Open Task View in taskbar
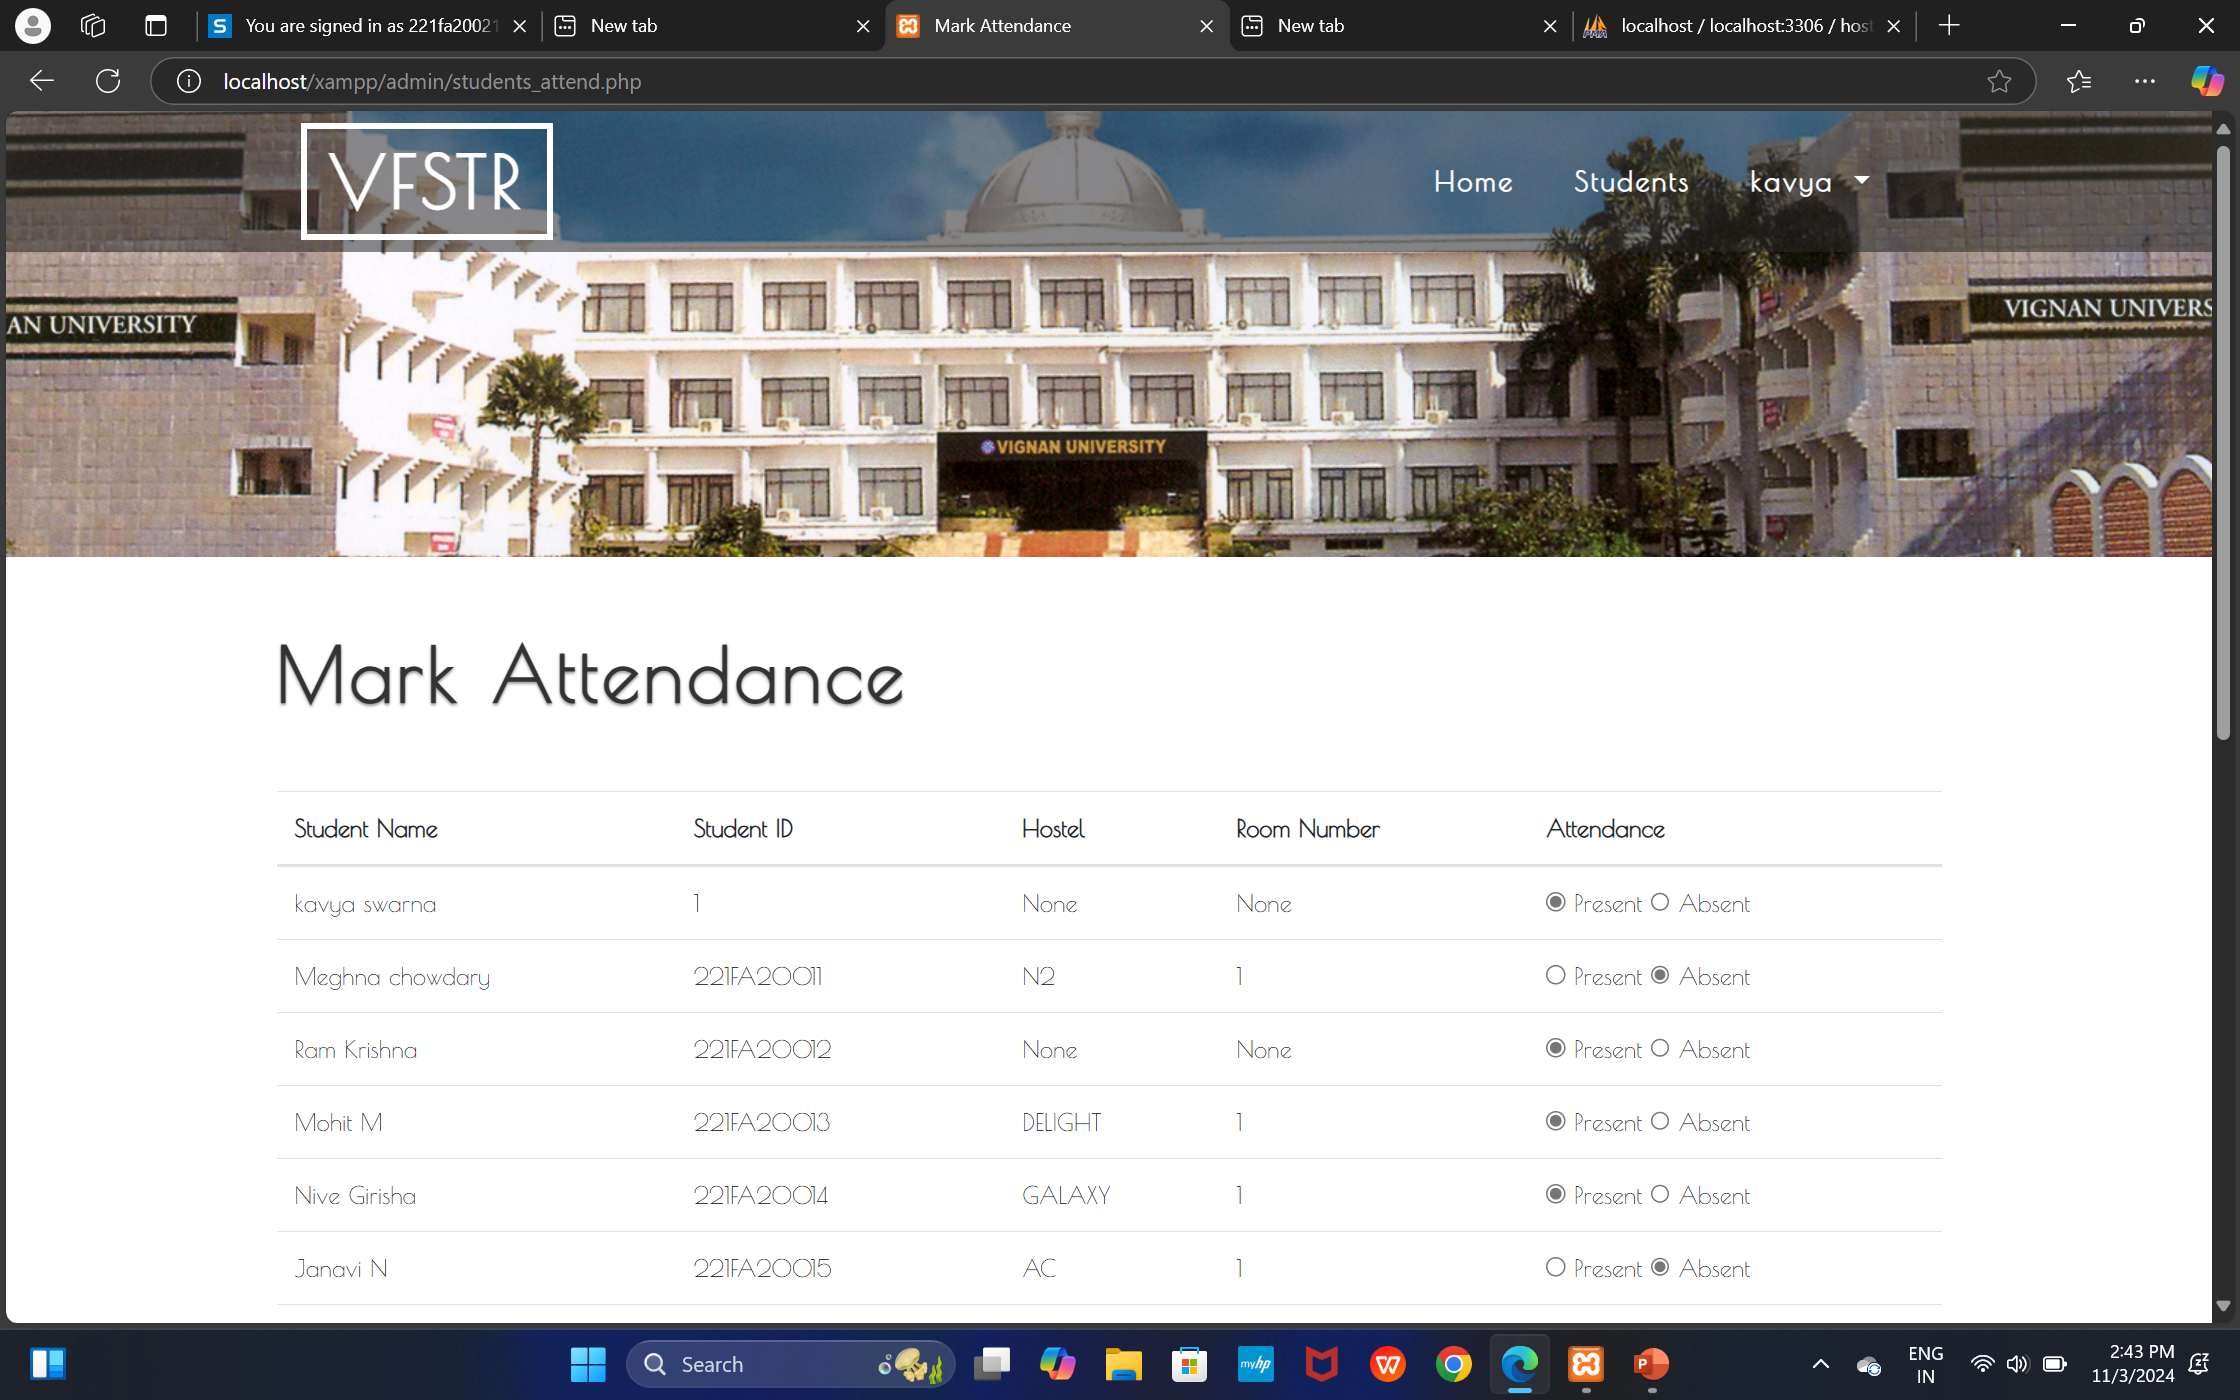Screen dimensions: 2240x1400 click(x=991, y=1364)
